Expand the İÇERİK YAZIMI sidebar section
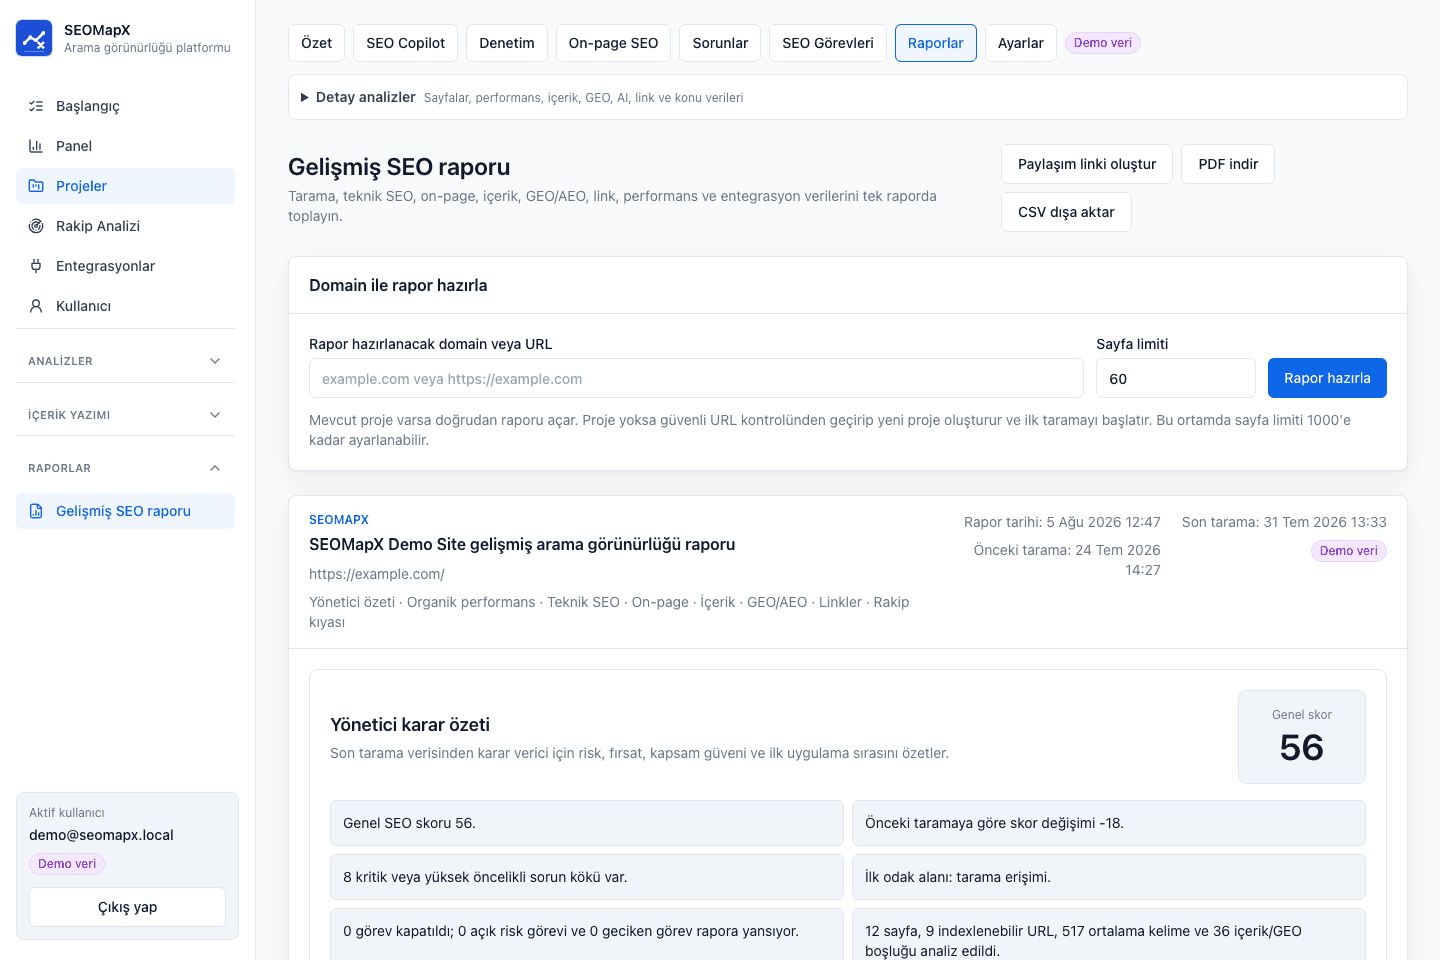 (125, 415)
